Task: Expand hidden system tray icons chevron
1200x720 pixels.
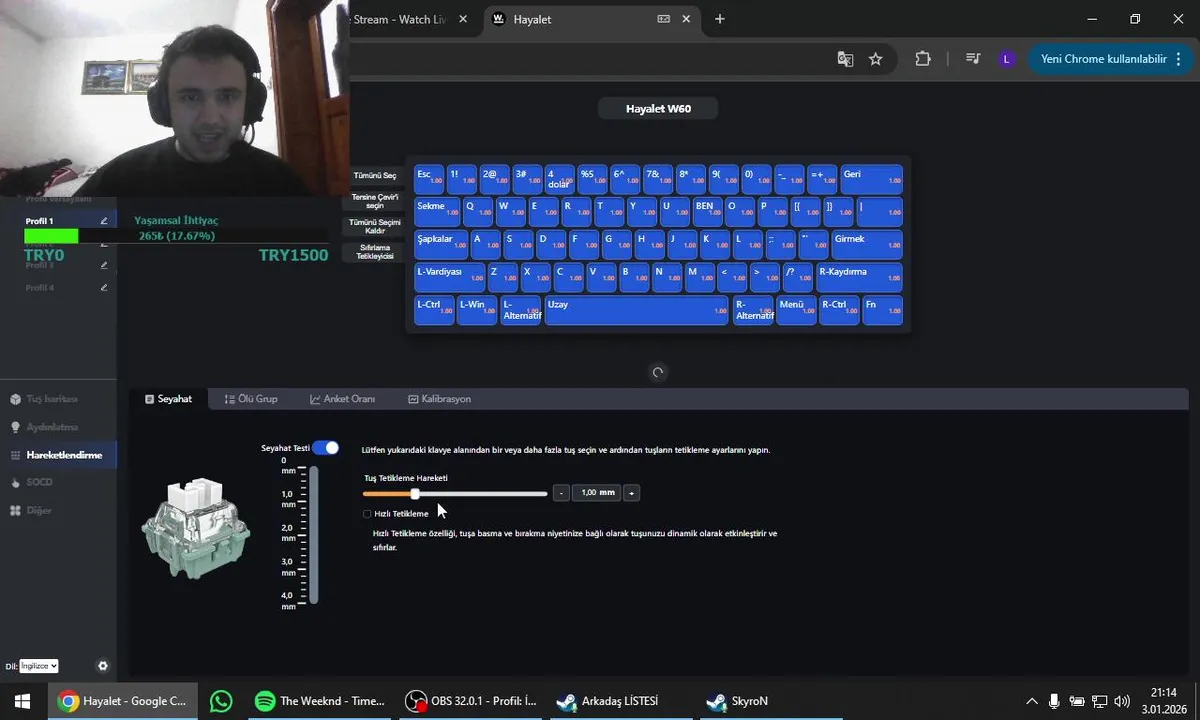Action: (x=1031, y=701)
